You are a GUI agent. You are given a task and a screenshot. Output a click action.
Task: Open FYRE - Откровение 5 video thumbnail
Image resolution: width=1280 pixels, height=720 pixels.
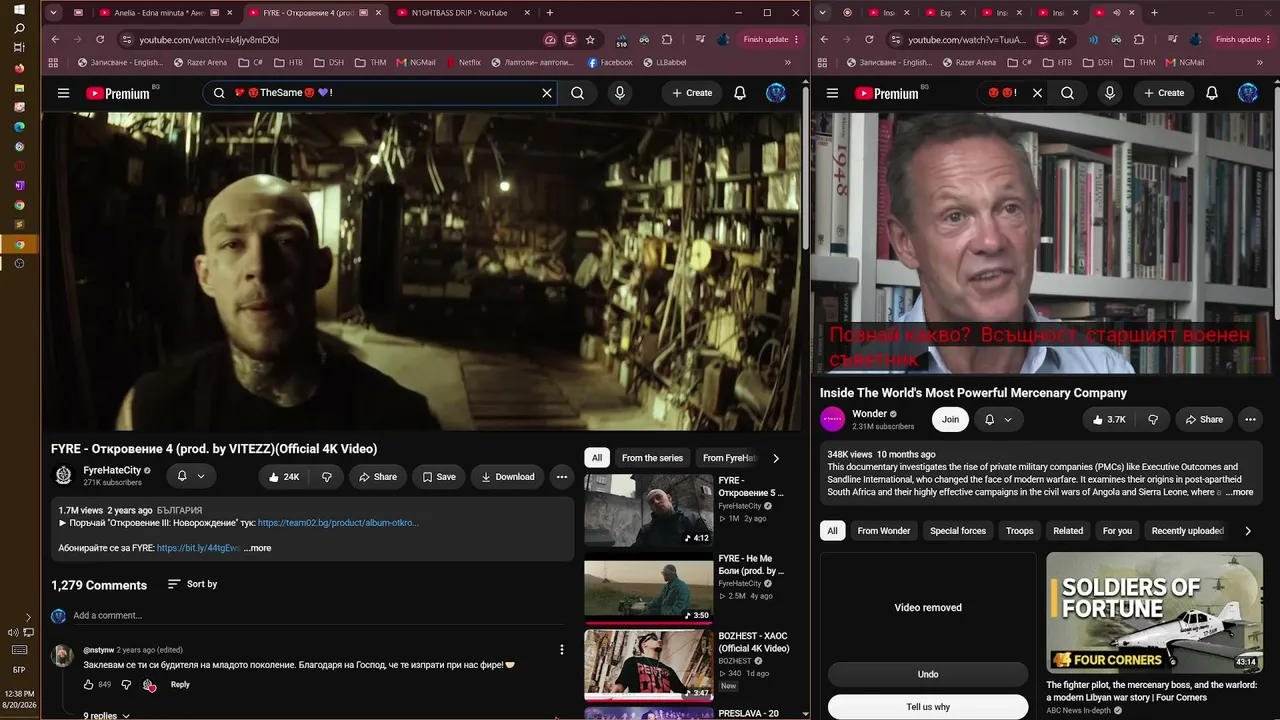(649, 510)
